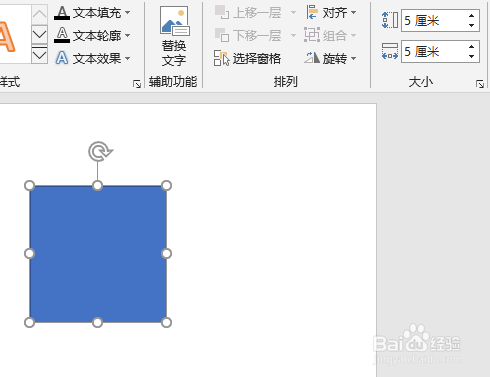This screenshot has width=490, height=377.
Task: Click the bottom-middle resize handle of square
Action: click(x=97, y=322)
